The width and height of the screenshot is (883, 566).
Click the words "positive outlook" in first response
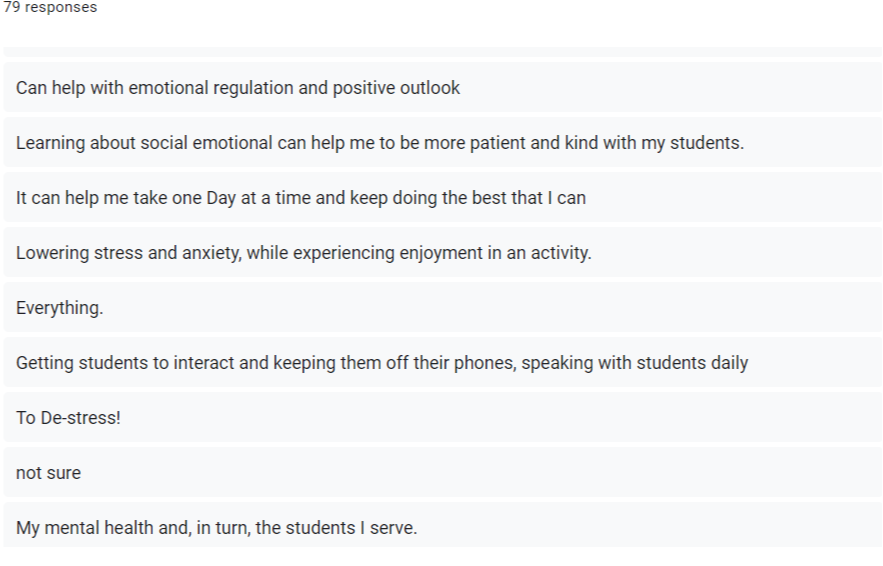click(396, 88)
